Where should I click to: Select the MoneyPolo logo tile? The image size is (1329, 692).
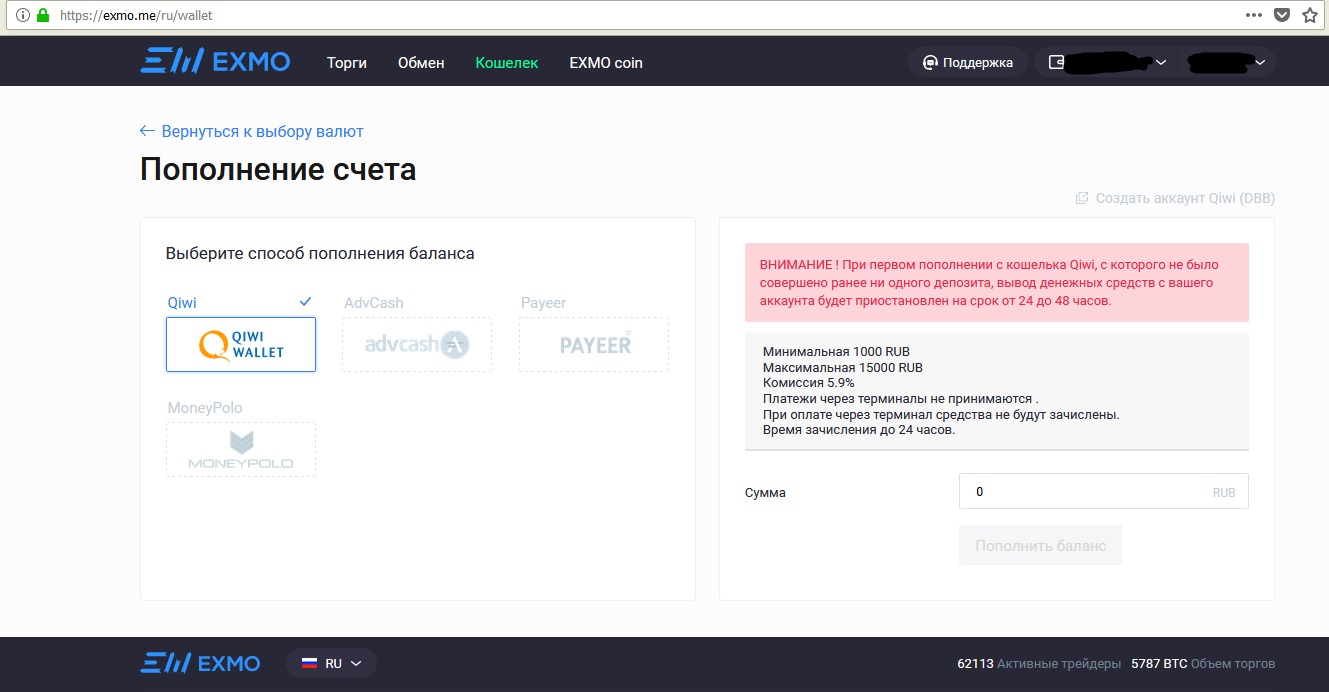tap(241, 449)
